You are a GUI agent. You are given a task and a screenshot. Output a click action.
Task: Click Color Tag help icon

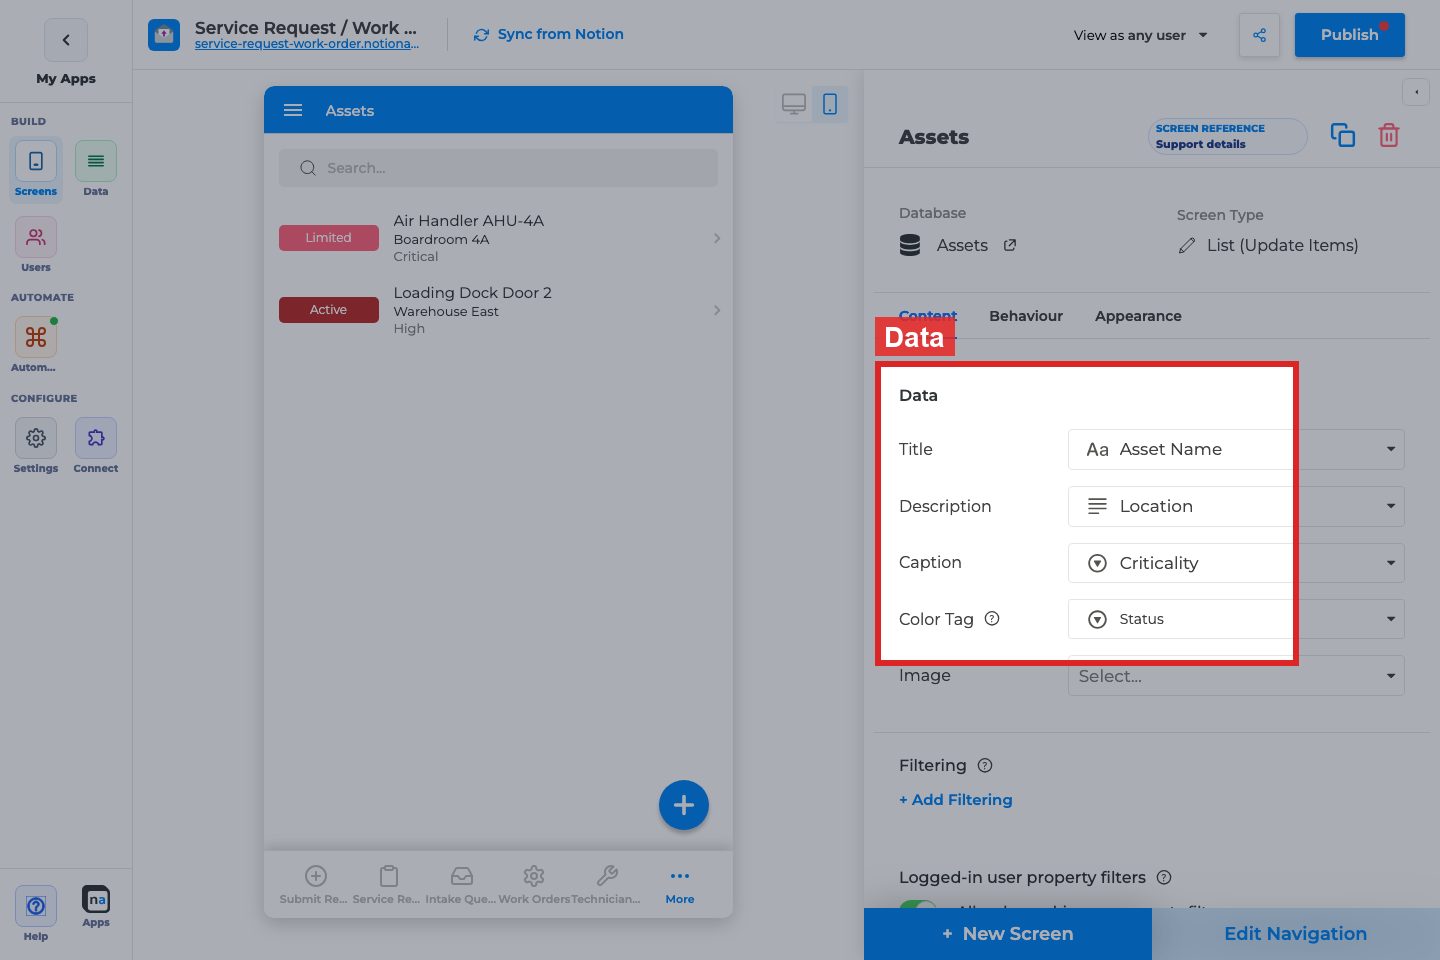tap(992, 619)
